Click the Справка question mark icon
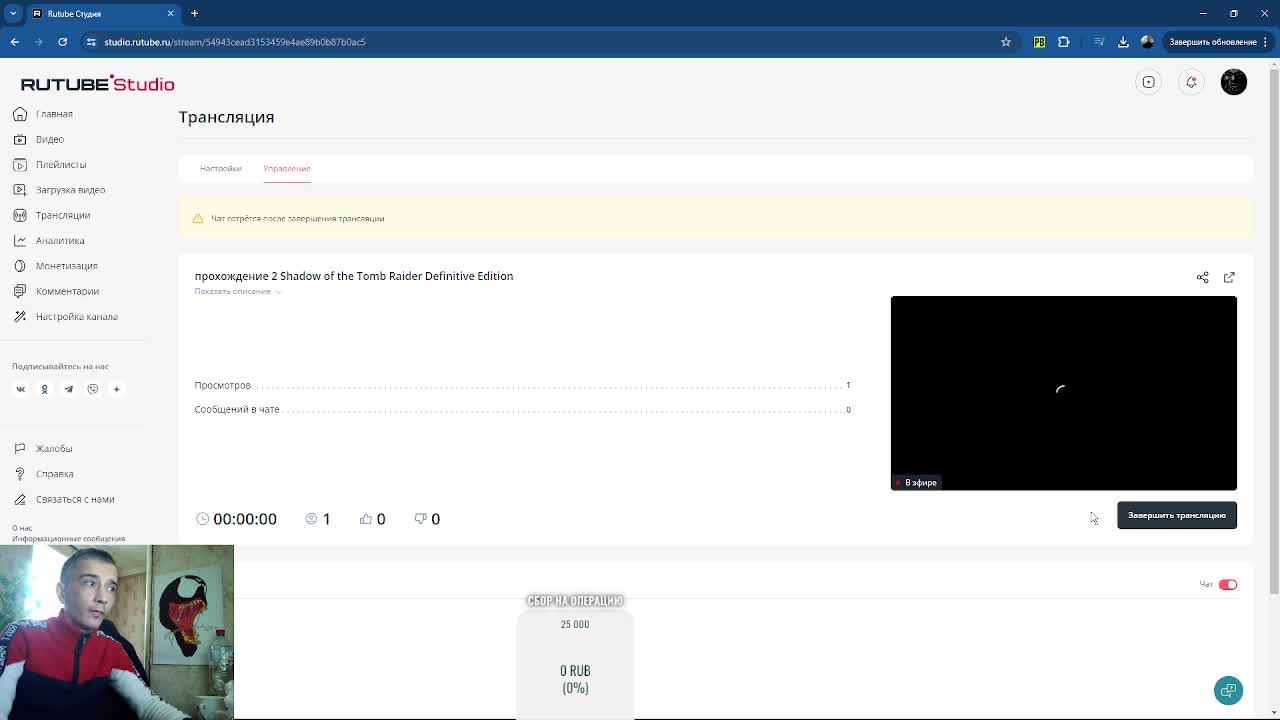Screen dimensions: 1280x720 20,474
